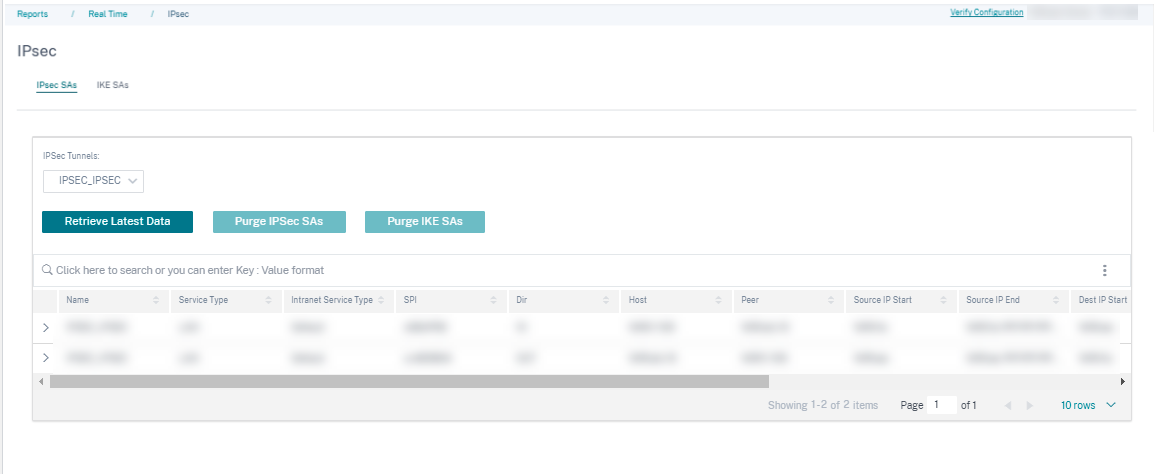
Task: Expand the second table row
Action: [x=46, y=358]
